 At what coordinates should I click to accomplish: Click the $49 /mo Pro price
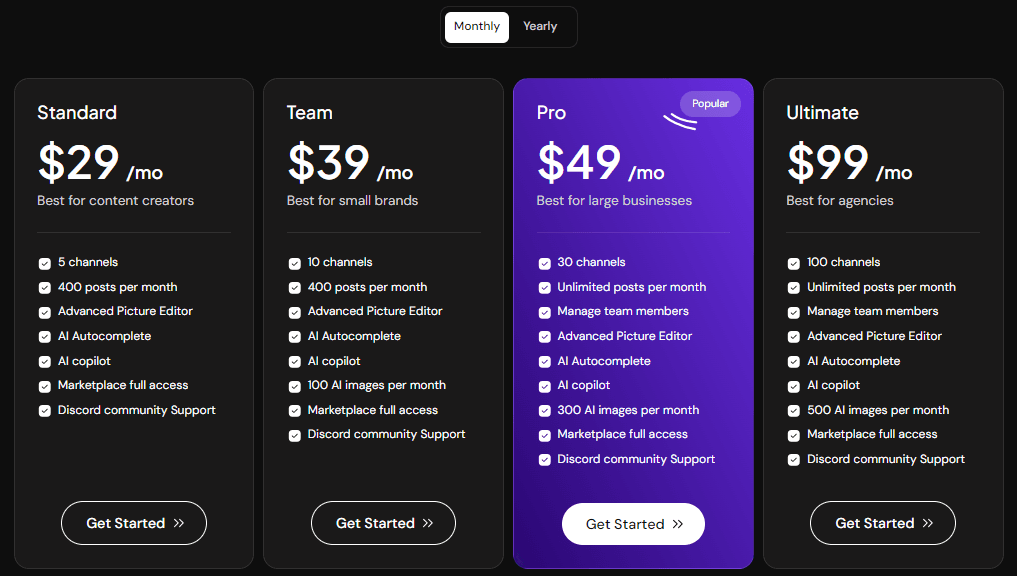(601, 162)
